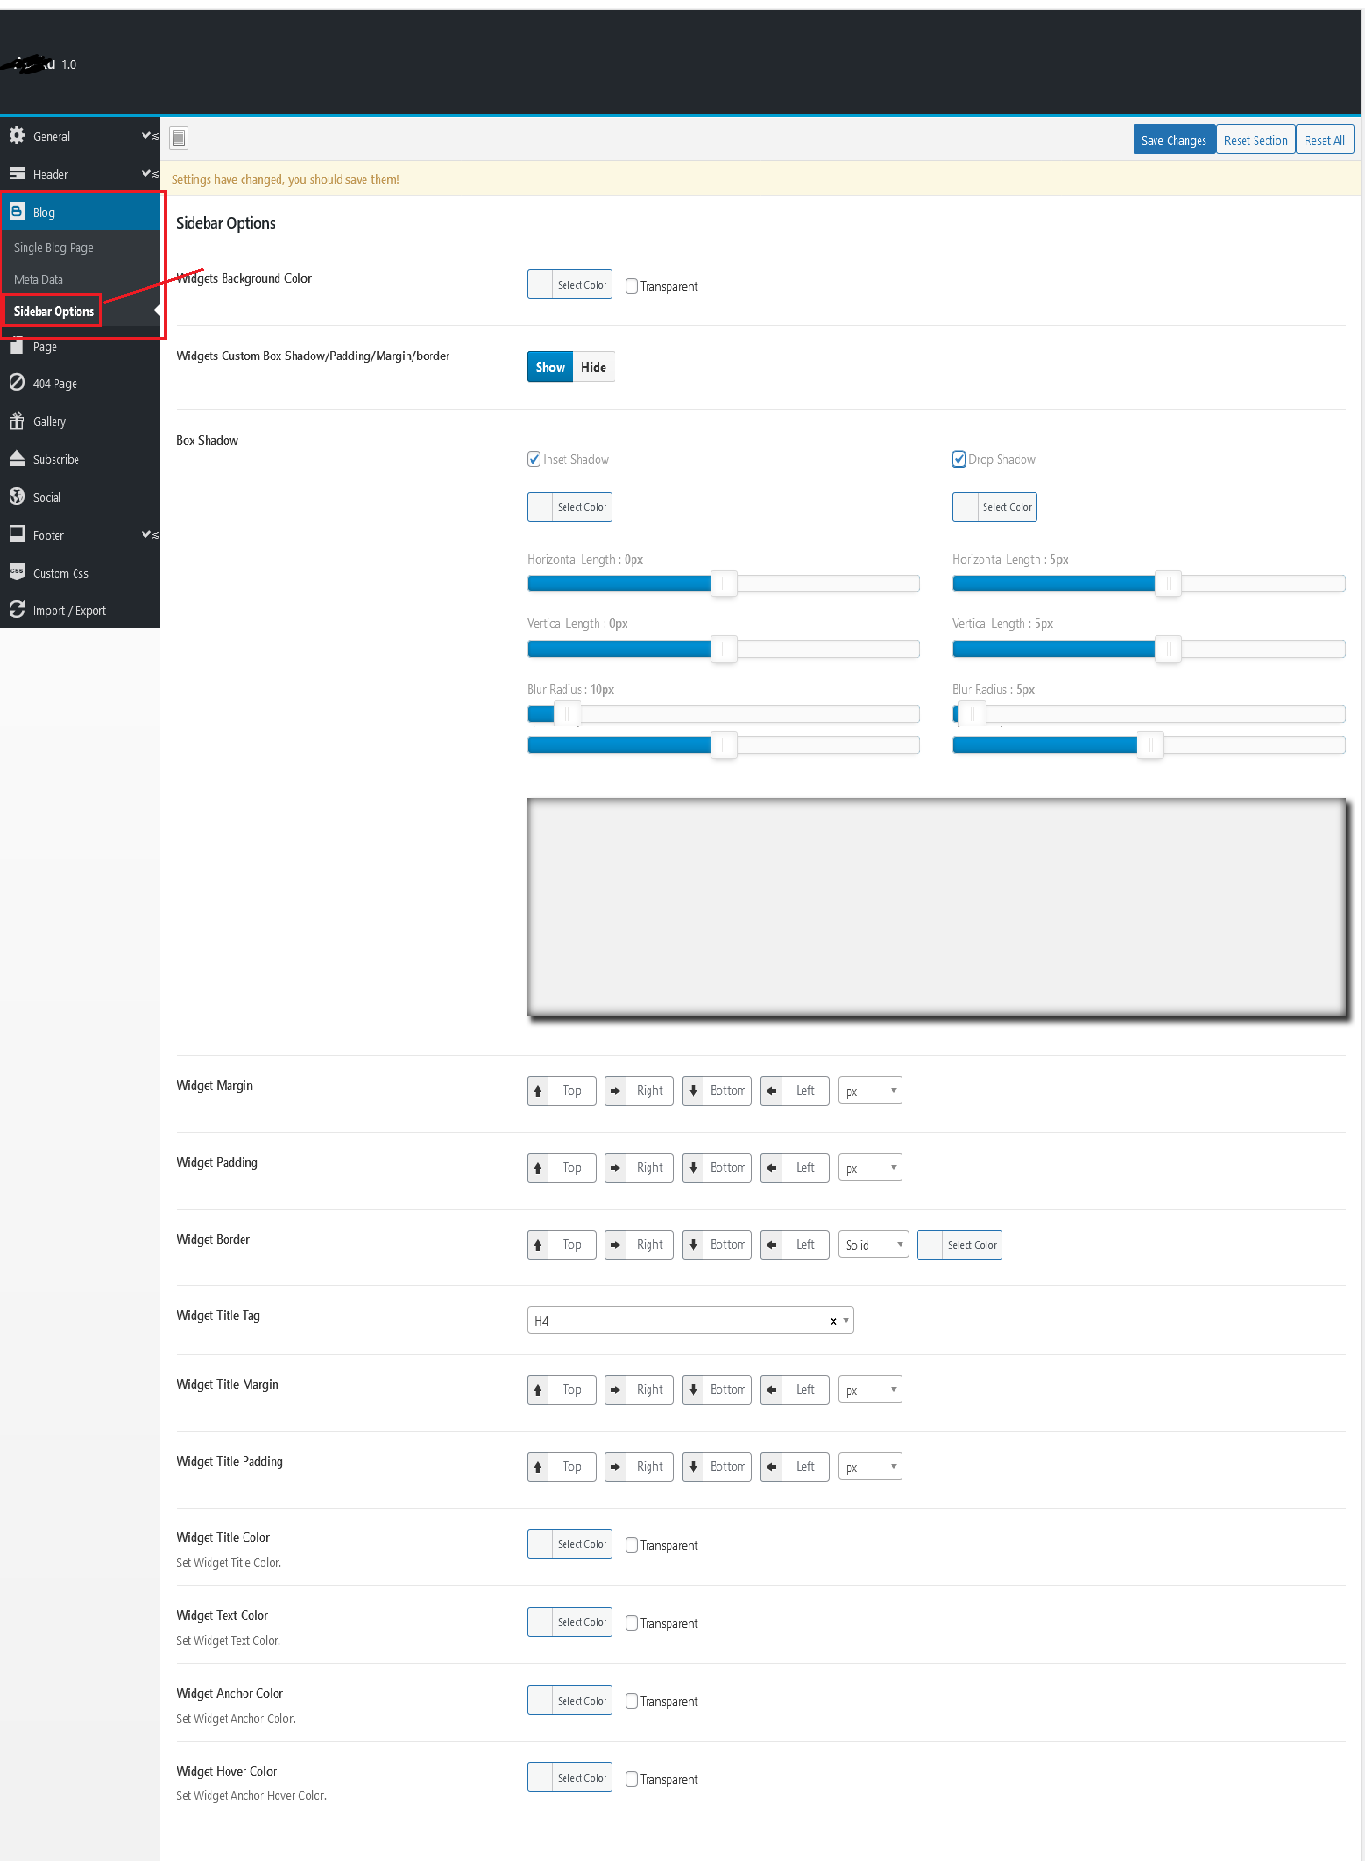1371x1862 pixels.
Task: Click the Page document icon in sidebar
Action: point(17,346)
